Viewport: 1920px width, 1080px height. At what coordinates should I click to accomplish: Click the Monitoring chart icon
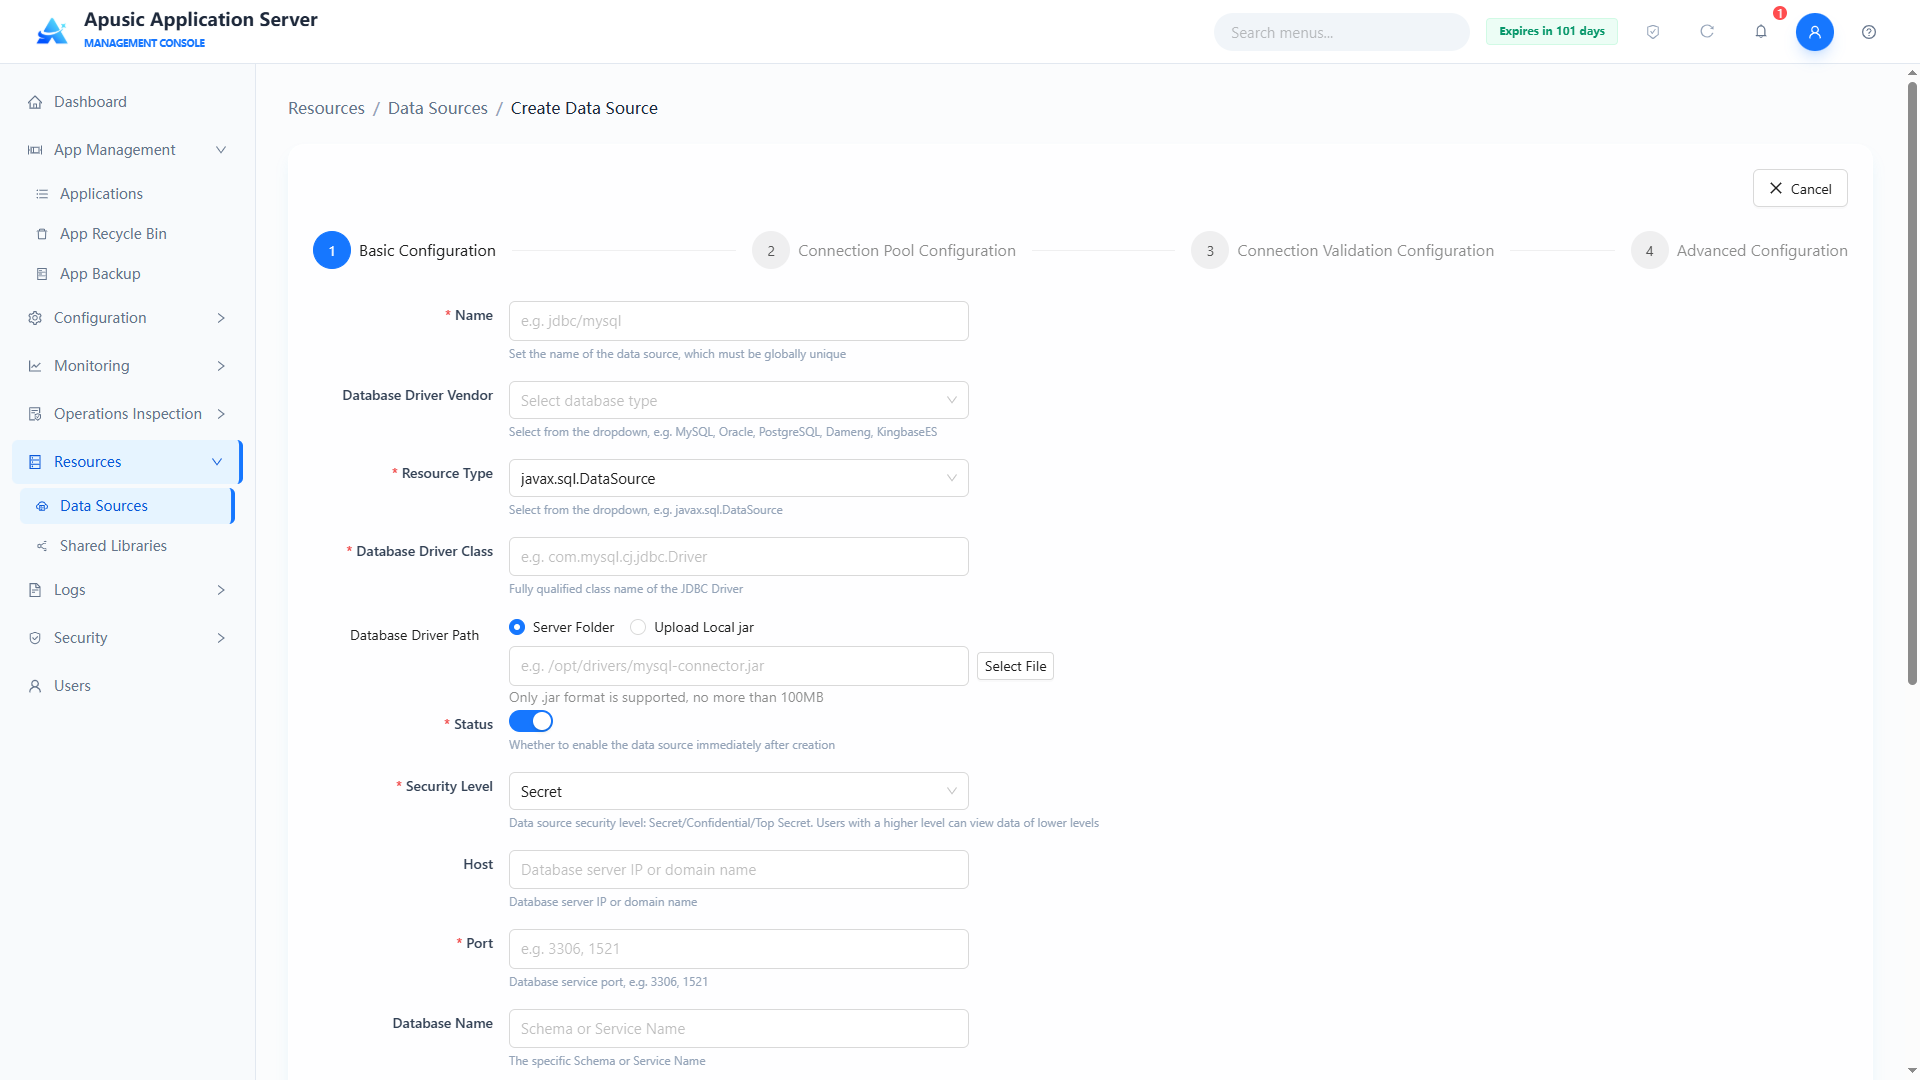tap(35, 366)
